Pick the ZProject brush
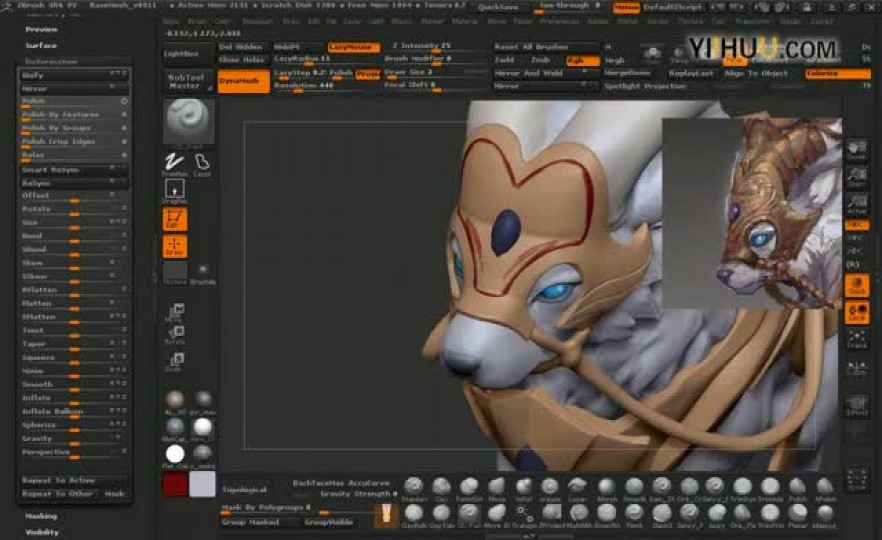Viewport: 882px width, 540px height. 551,515
